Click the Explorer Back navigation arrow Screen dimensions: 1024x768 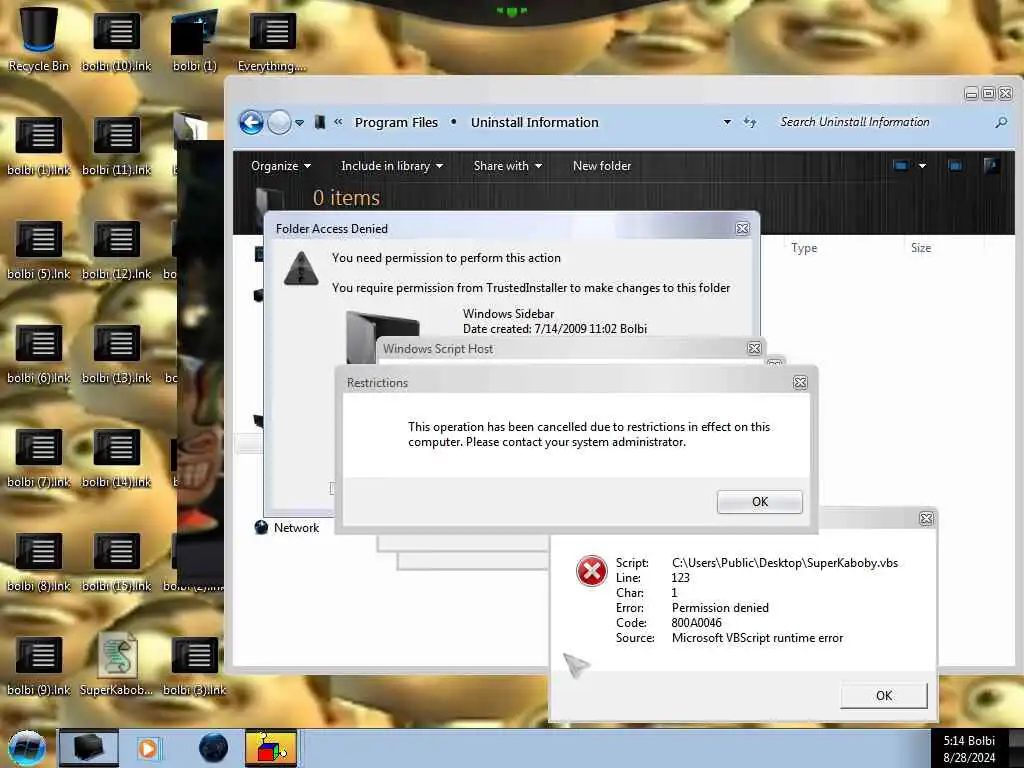click(x=251, y=122)
